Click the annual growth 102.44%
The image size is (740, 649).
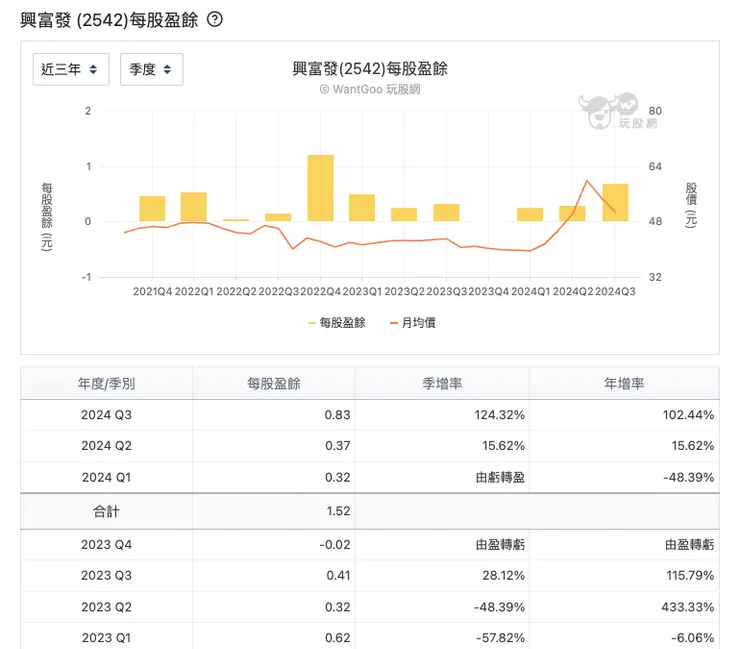point(688,415)
